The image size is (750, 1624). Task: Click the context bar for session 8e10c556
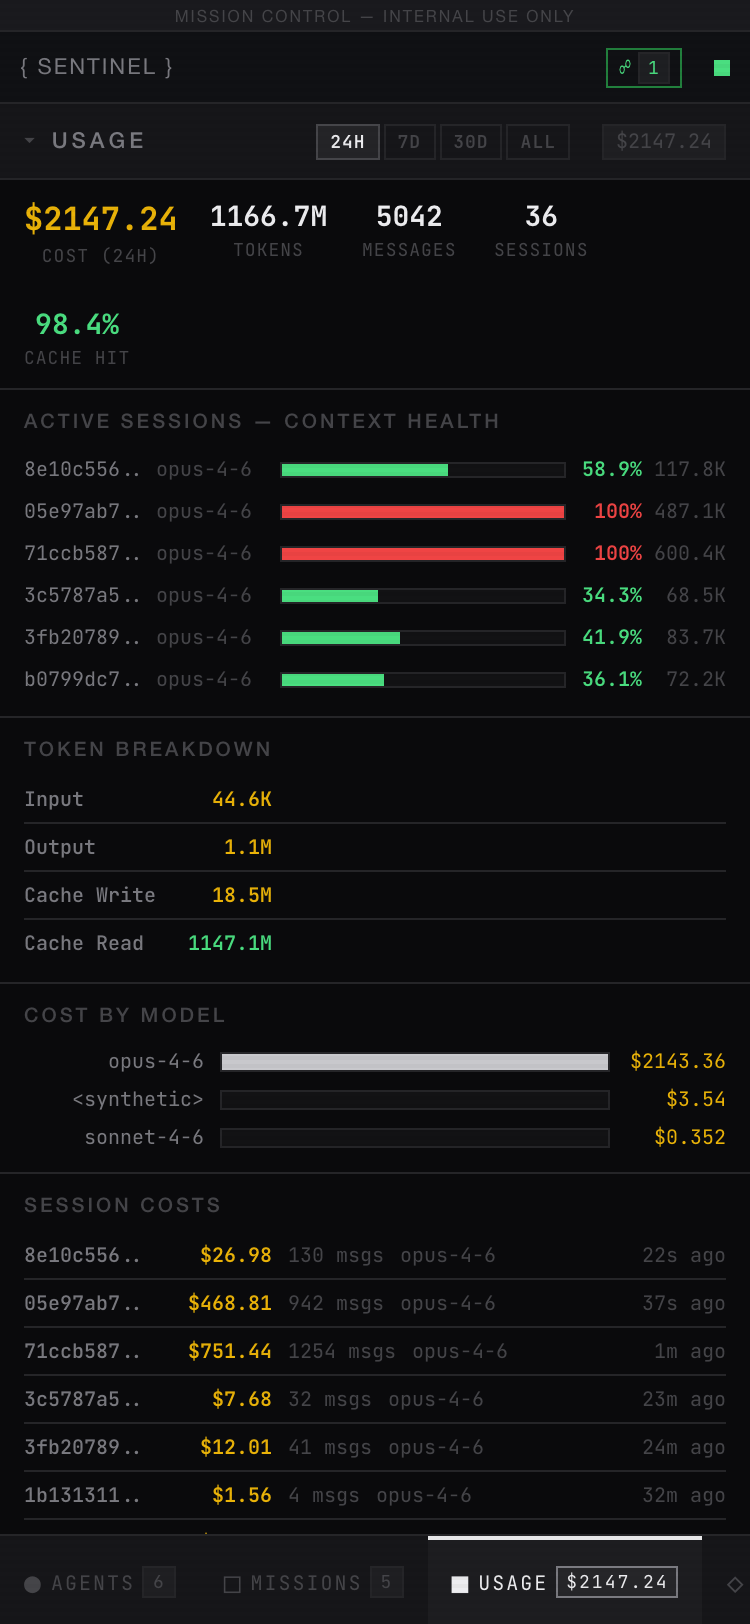(423, 470)
